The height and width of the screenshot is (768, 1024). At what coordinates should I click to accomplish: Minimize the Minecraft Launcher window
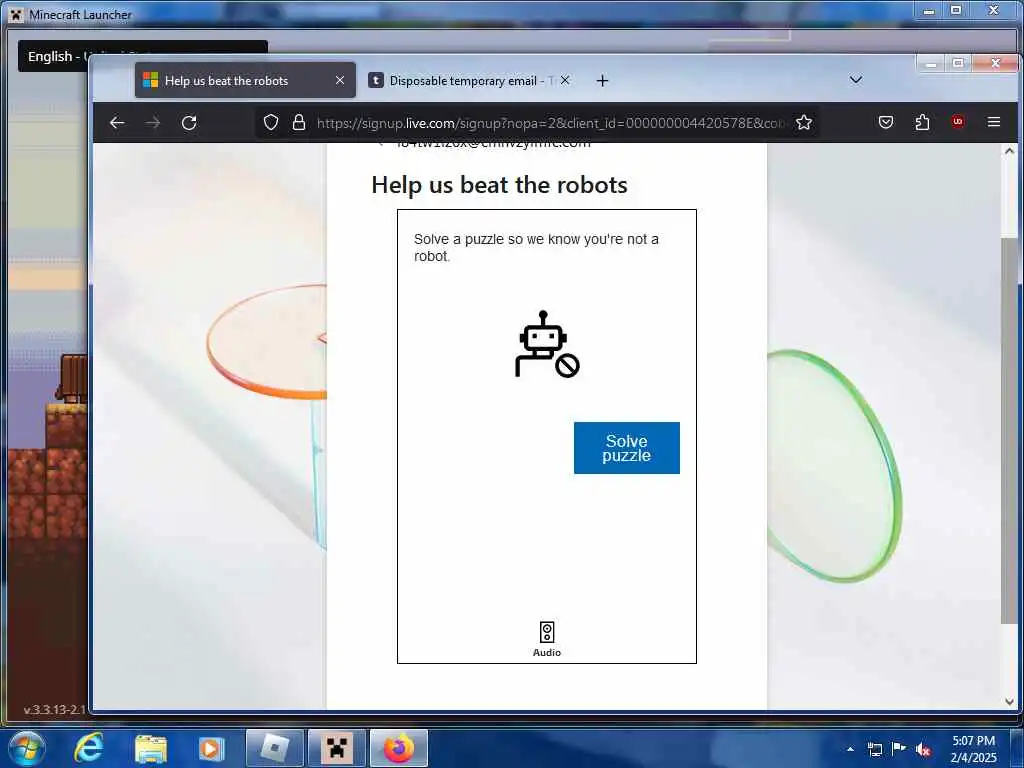(929, 10)
